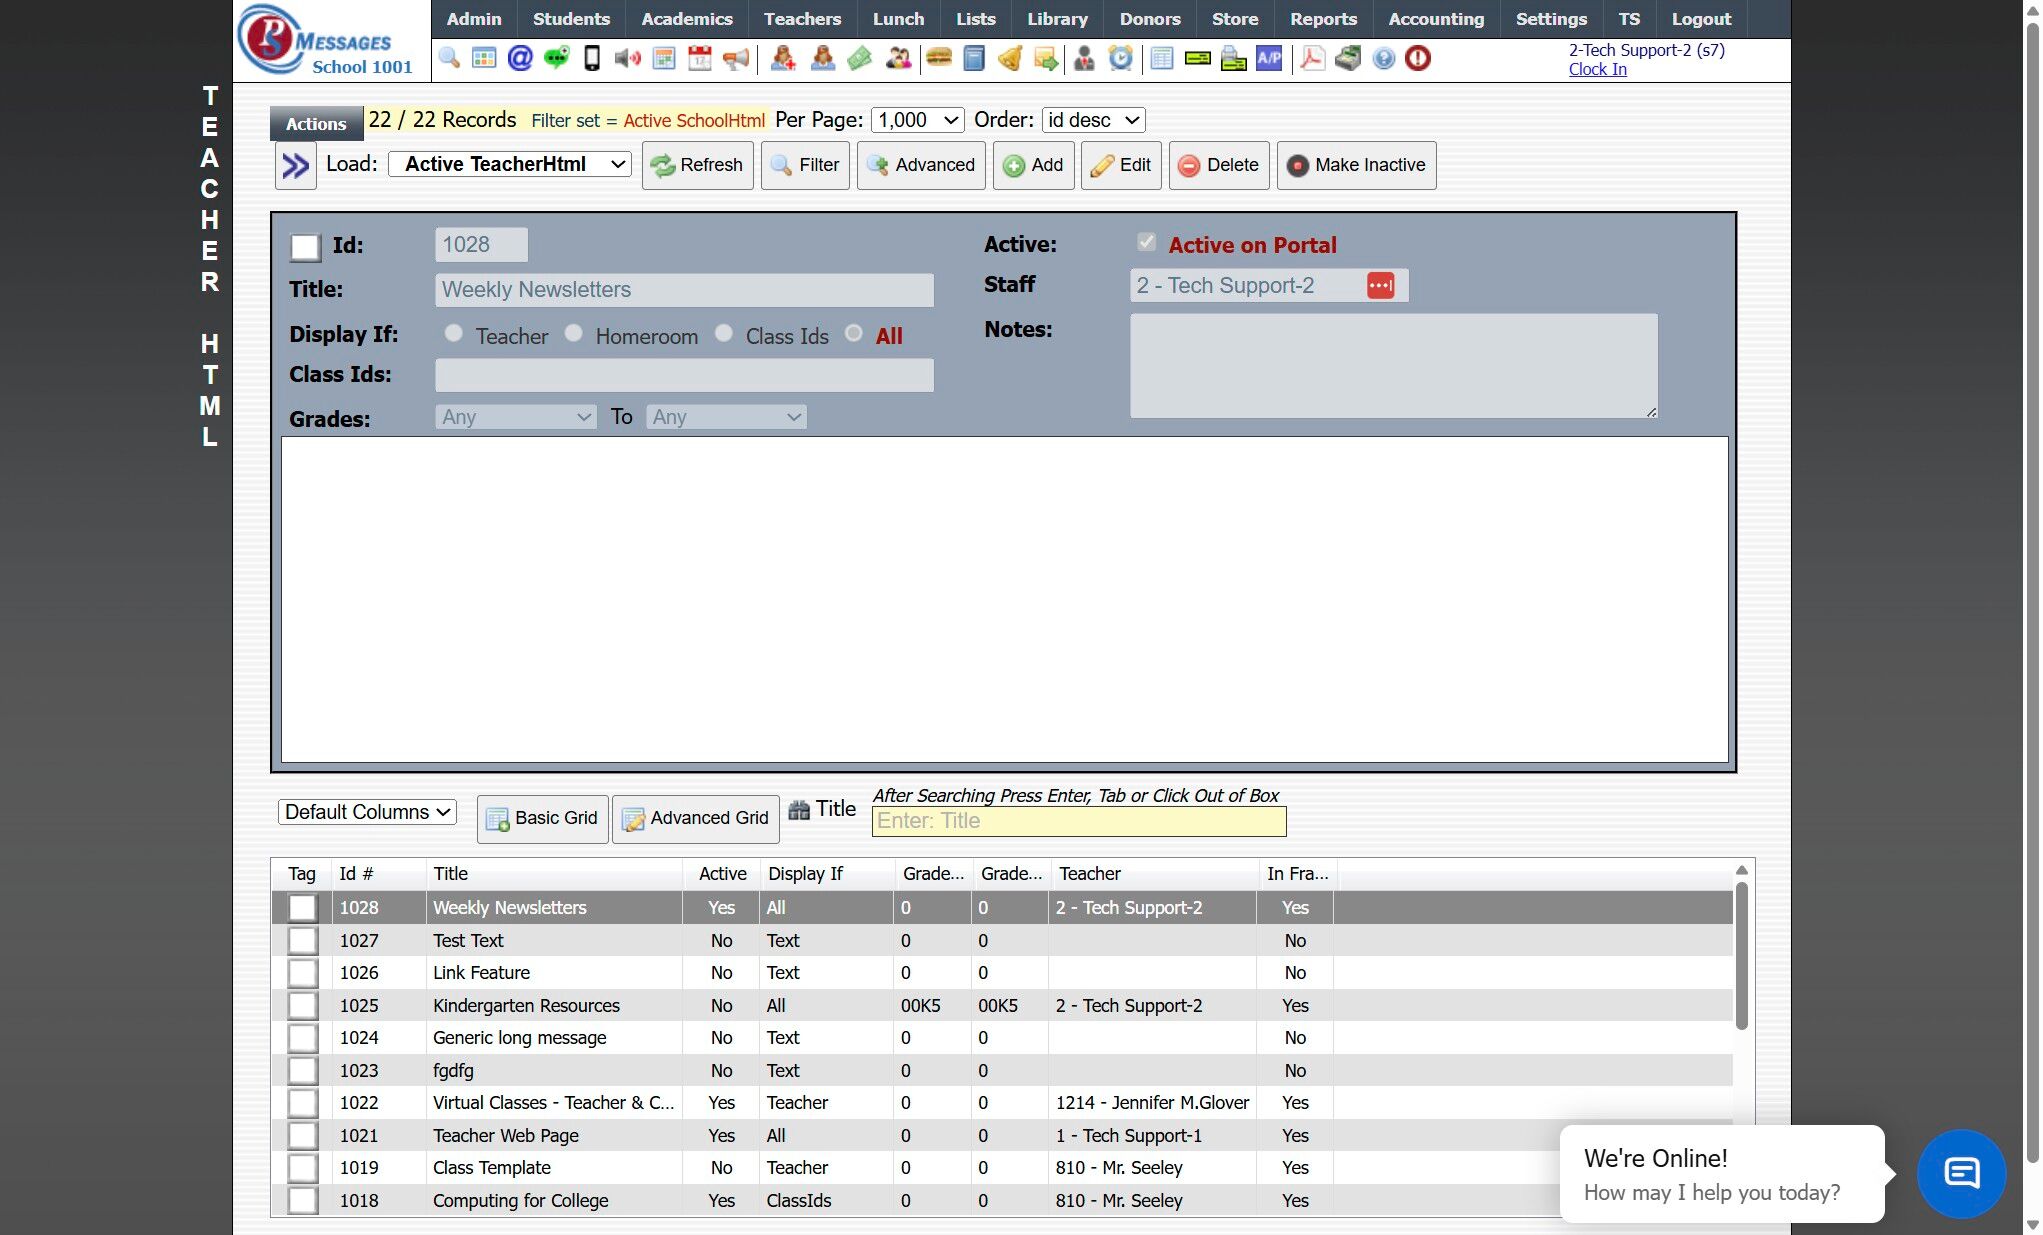The height and width of the screenshot is (1235, 2043).
Task: Open the alarm clock icon
Action: point(1121,58)
